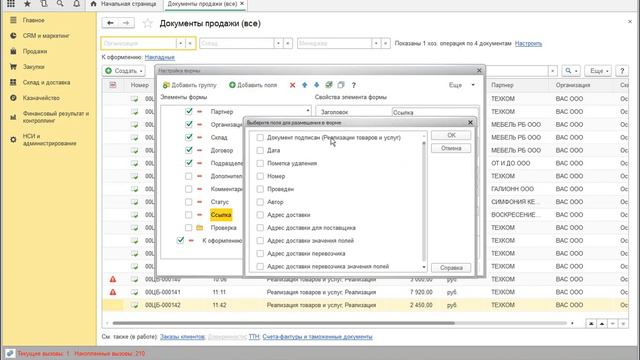Image resolution: width=640 pixels, height=360 pixels.
Task: Open Заказы клиентов link at bottom
Action: click(182, 337)
